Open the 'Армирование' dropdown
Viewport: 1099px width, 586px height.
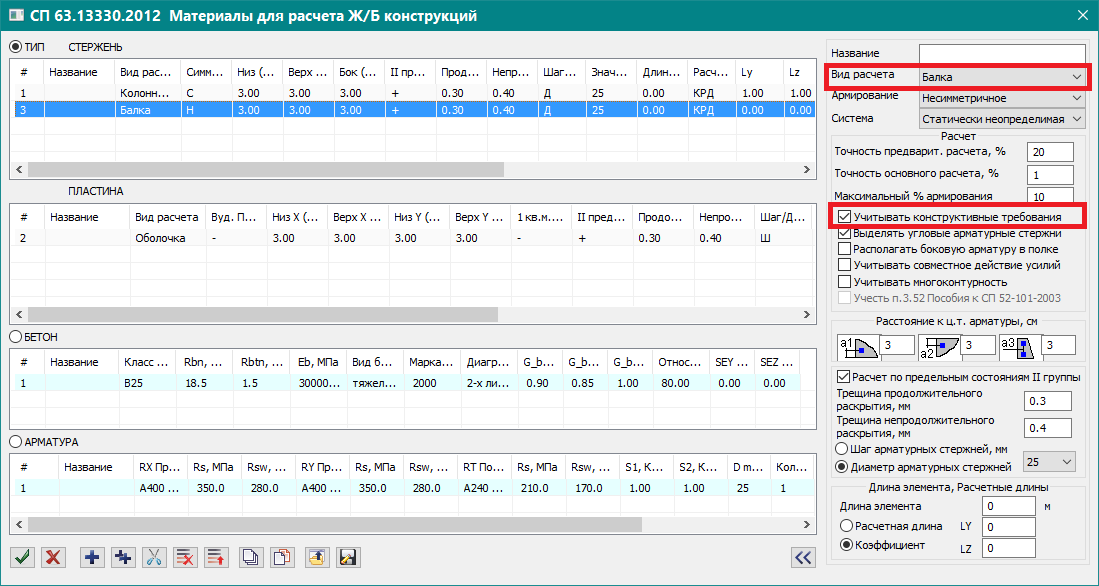[1002, 98]
